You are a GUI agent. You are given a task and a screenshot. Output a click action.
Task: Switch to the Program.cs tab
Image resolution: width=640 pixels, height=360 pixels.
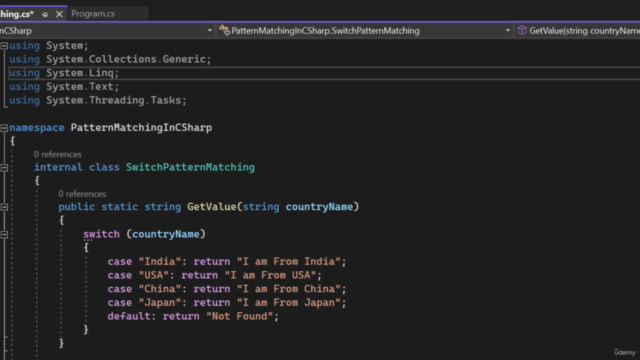93,14
